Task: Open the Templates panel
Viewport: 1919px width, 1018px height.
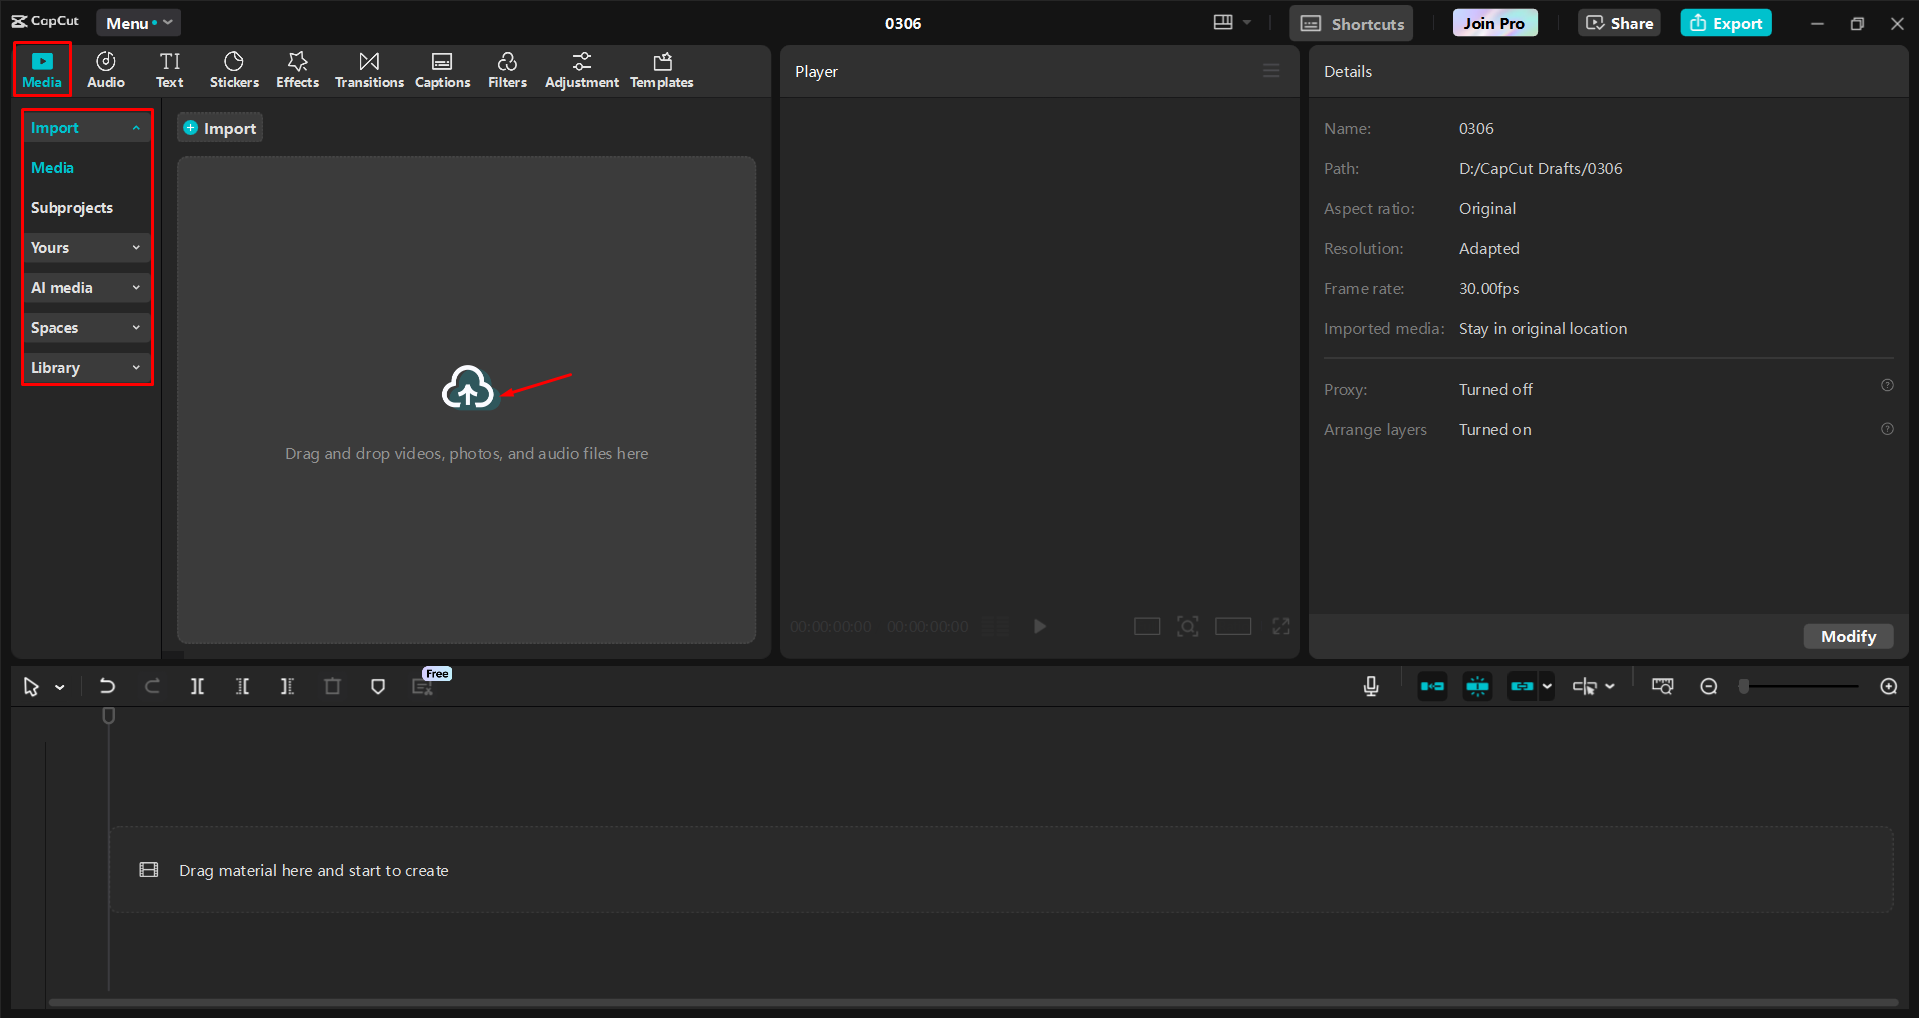Action: point(661,69)
